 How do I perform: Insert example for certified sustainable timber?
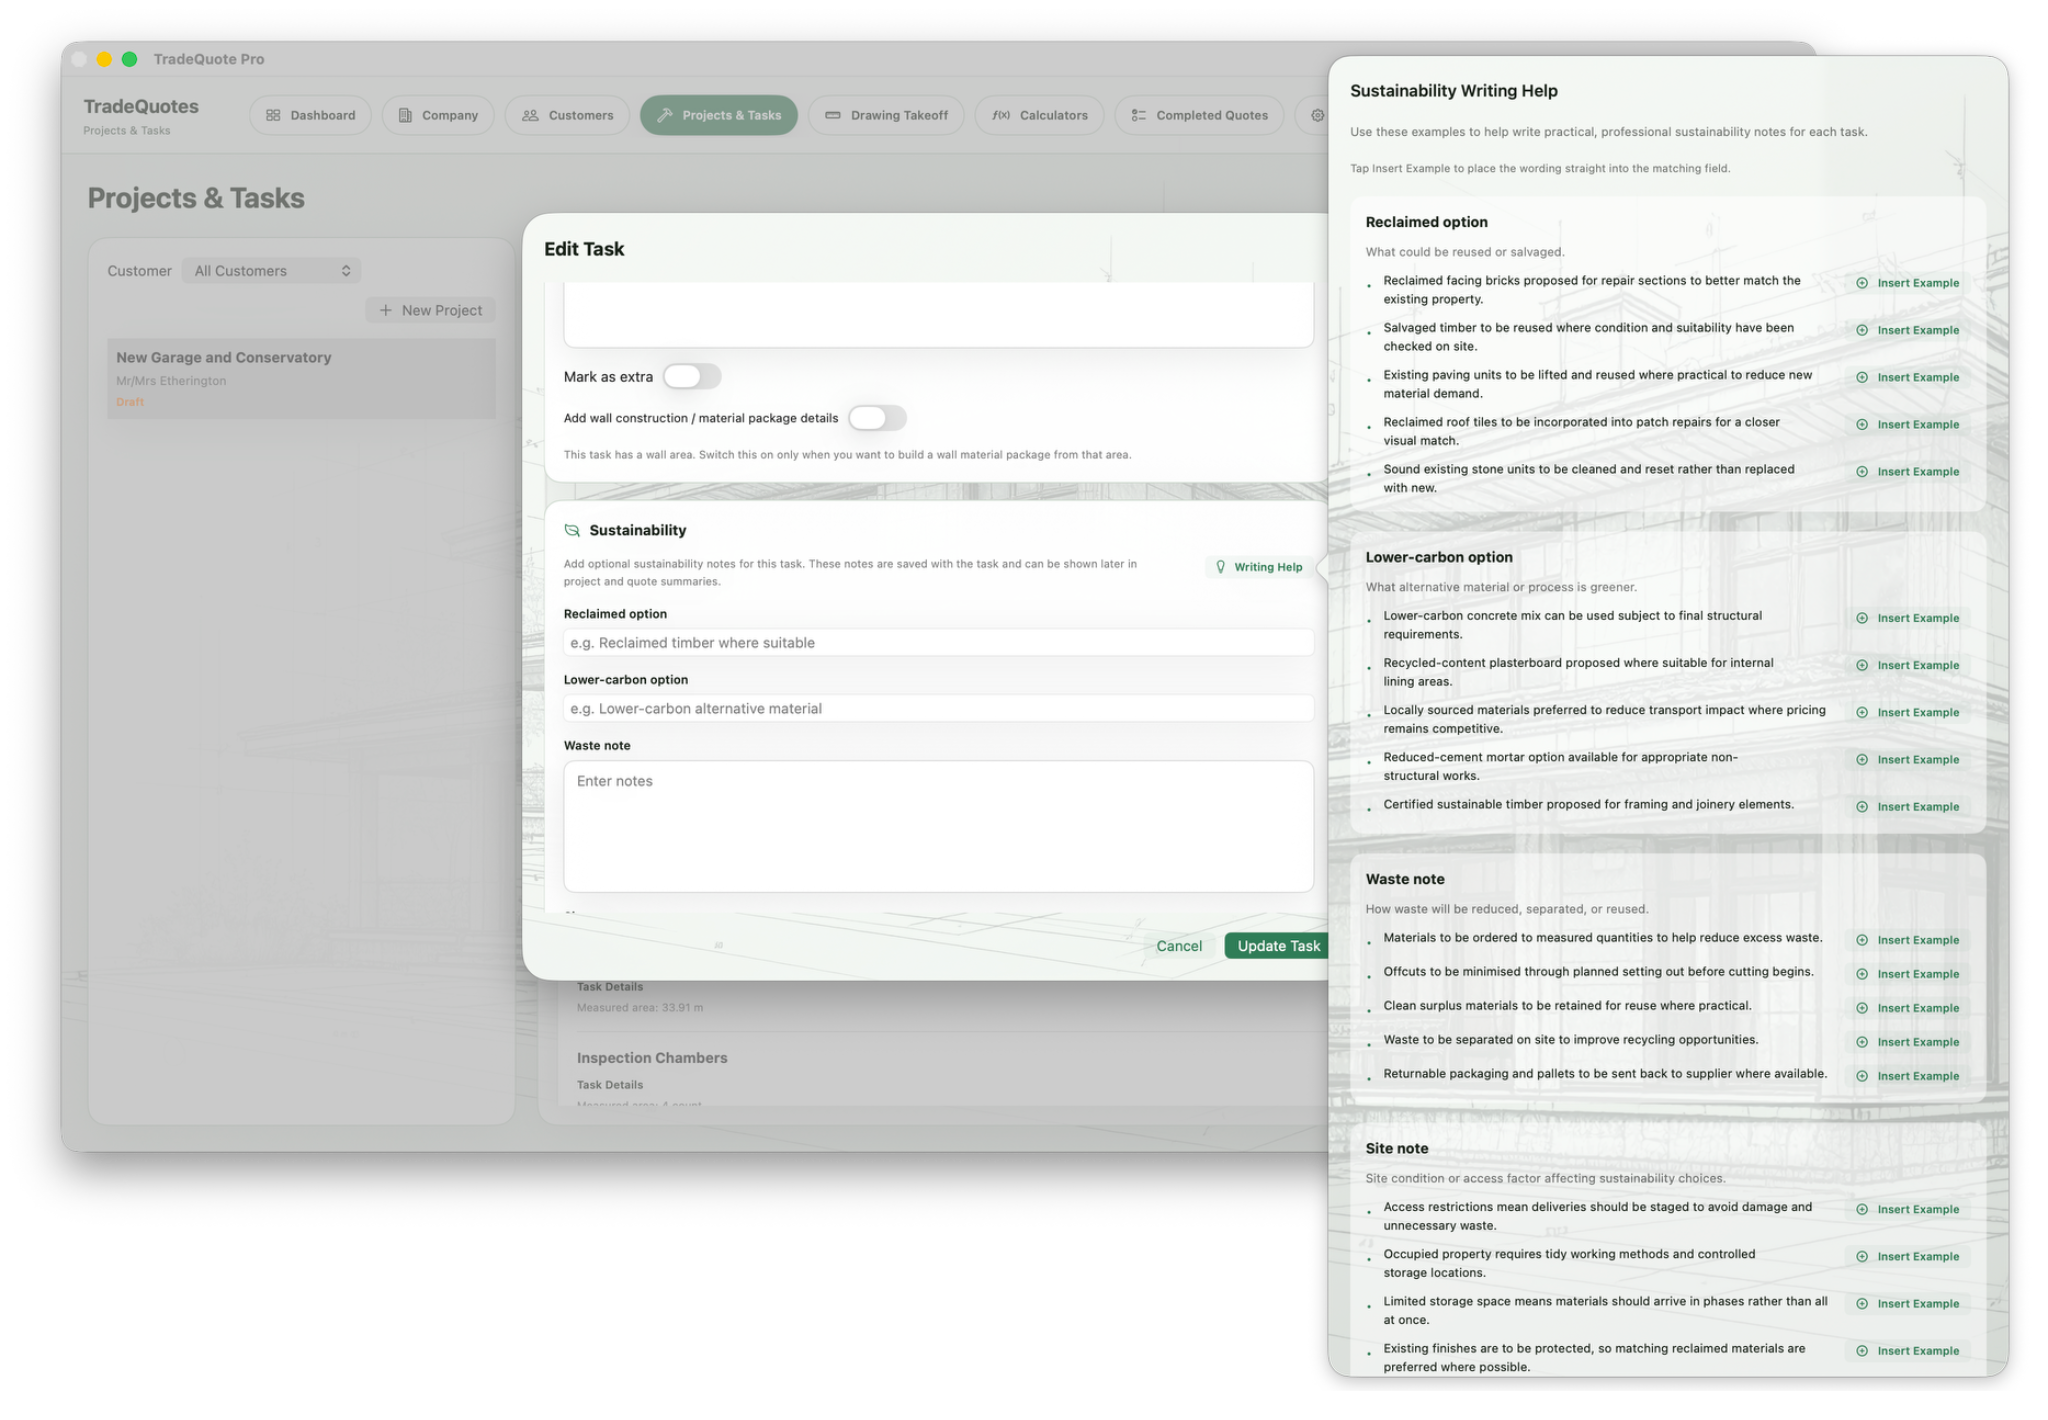pos(1908,806)
